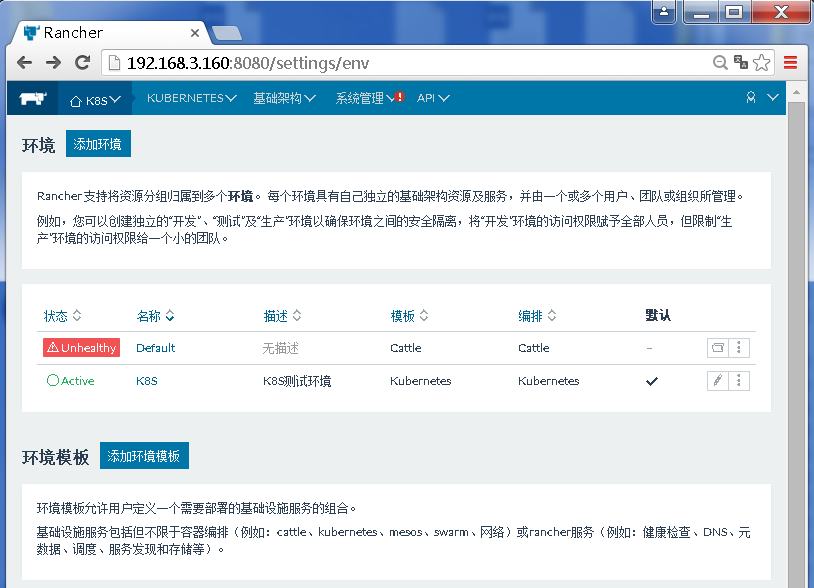Click the scrollbar up arrow
This screenshot has width=814, height=588.
796,92
